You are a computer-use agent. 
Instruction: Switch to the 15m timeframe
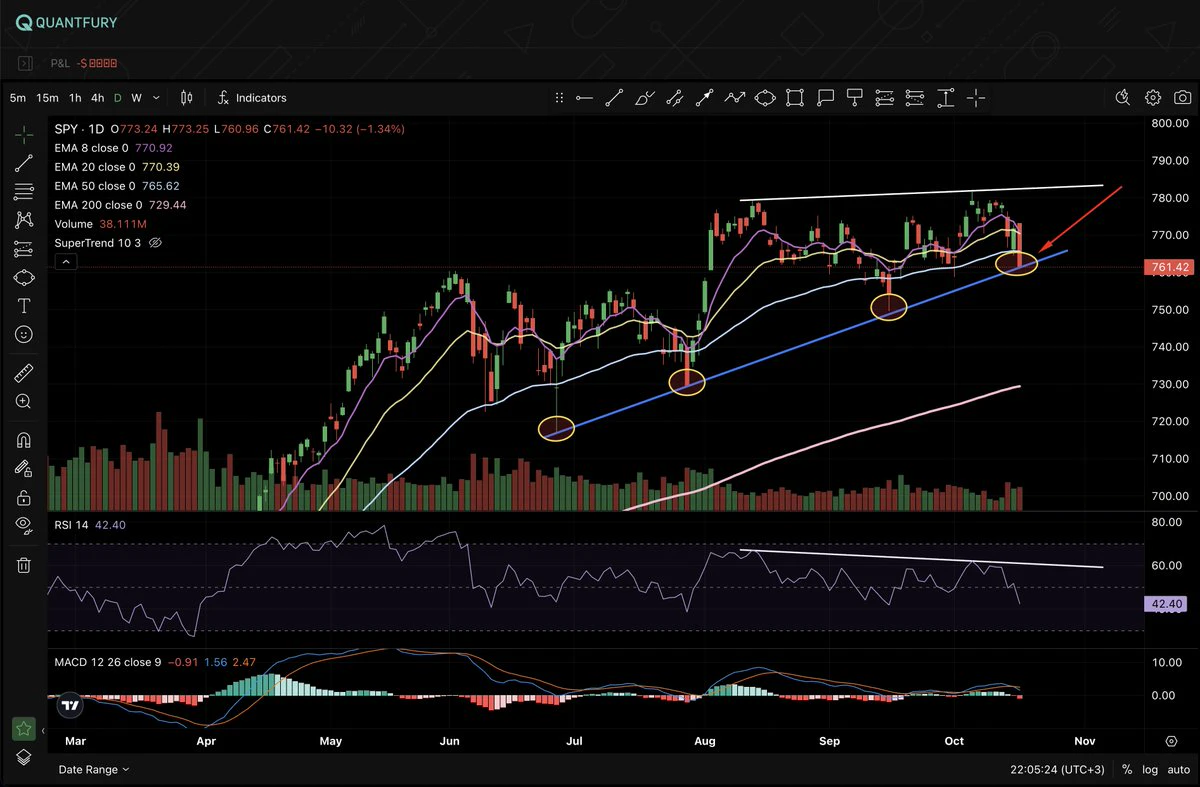pyautogui.click(x=47, y=98)
